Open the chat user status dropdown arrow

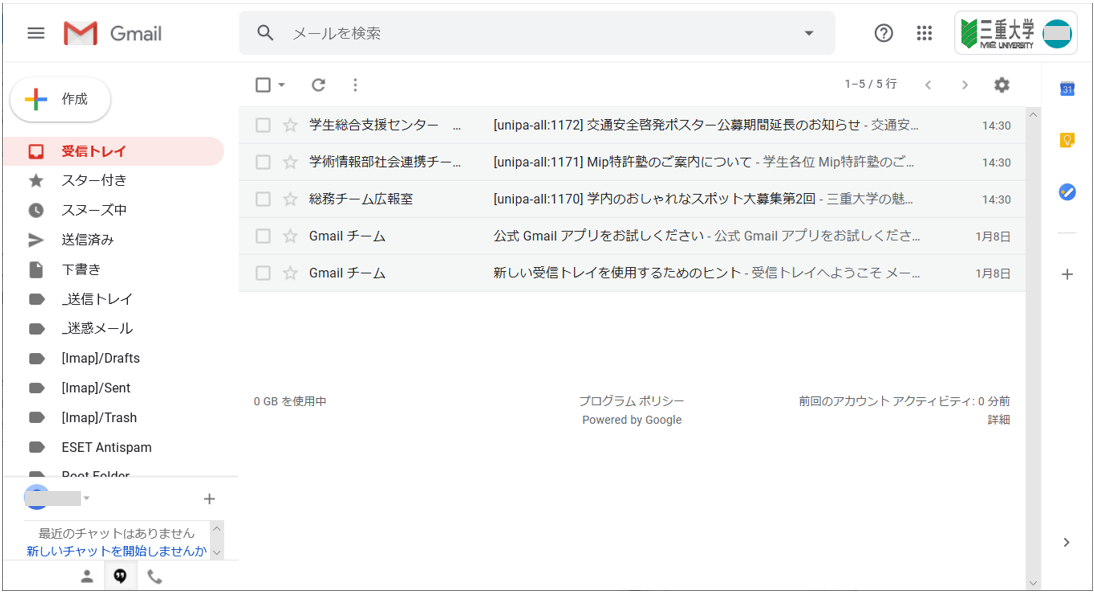coord(87,498)
